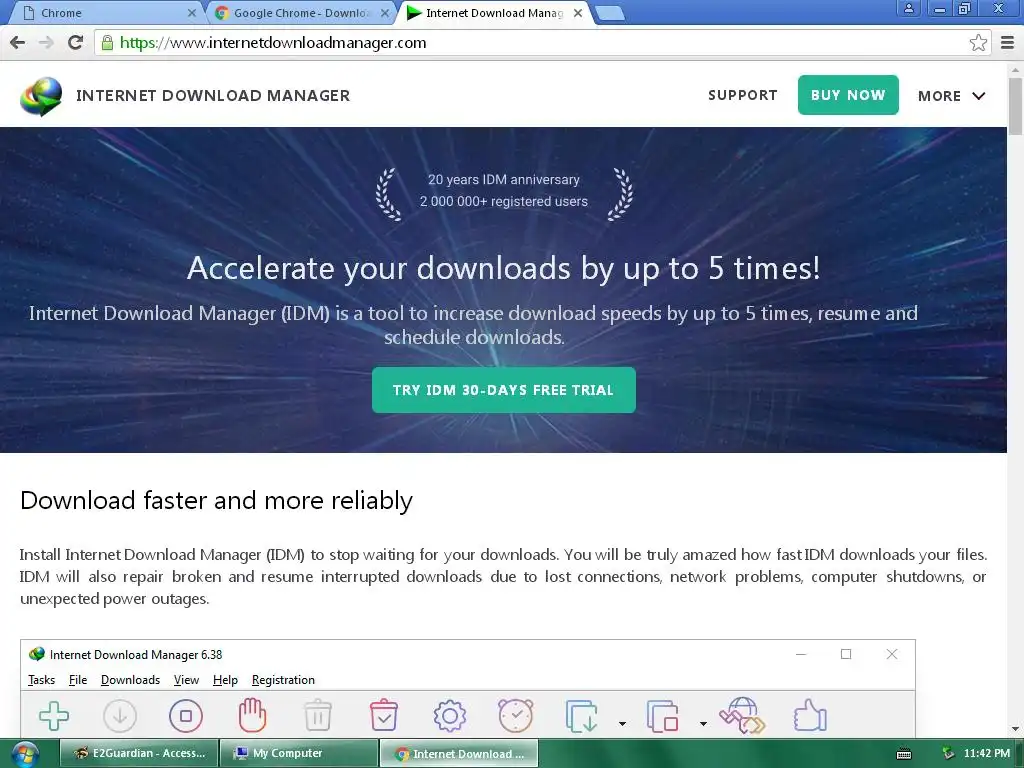Click the IDM globe logo in header
The image size is (1024, 768).
41,96
